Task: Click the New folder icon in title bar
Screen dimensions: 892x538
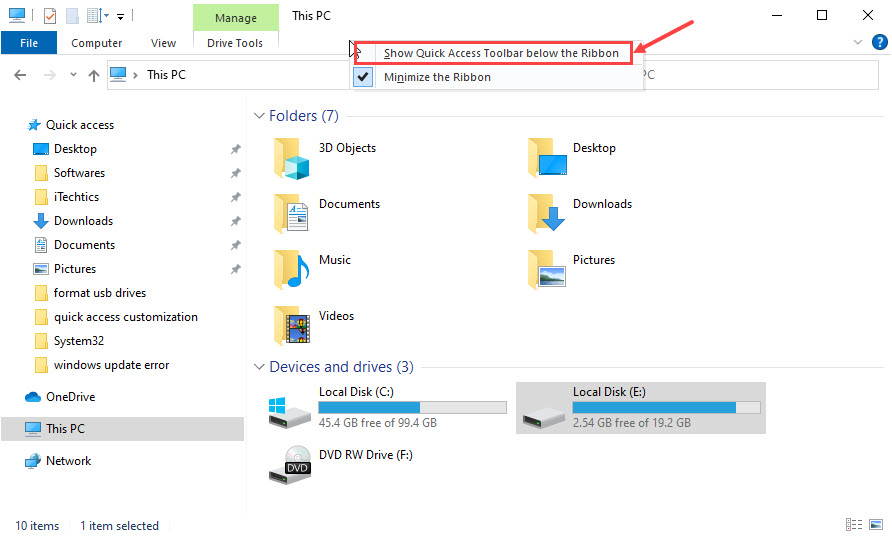Action: pos(72,15)
